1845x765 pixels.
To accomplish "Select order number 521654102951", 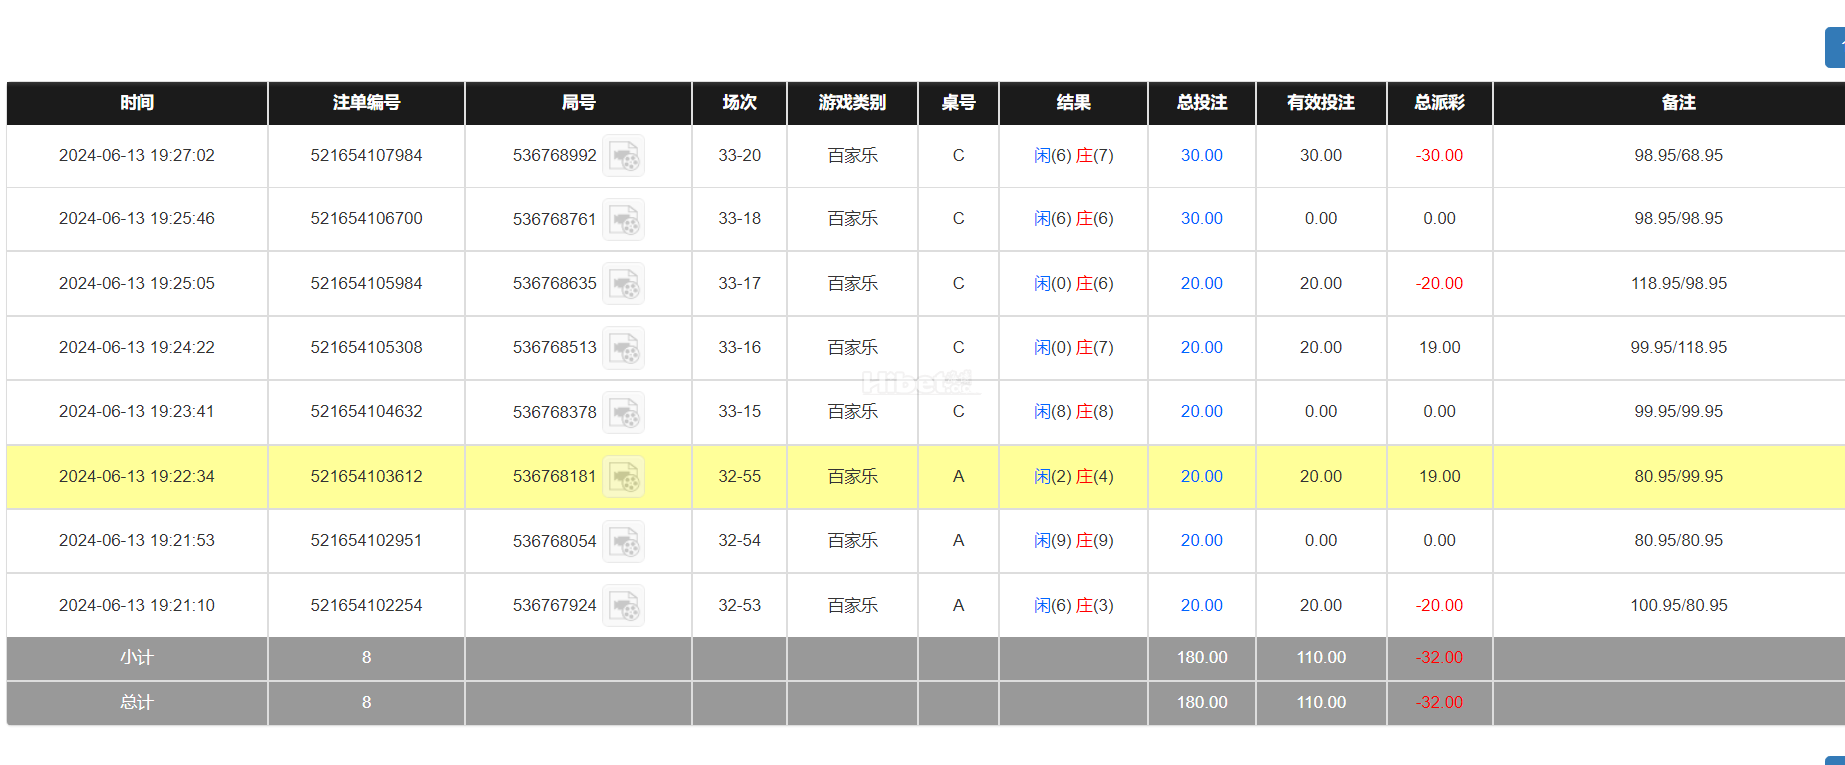I will (366, 540).
